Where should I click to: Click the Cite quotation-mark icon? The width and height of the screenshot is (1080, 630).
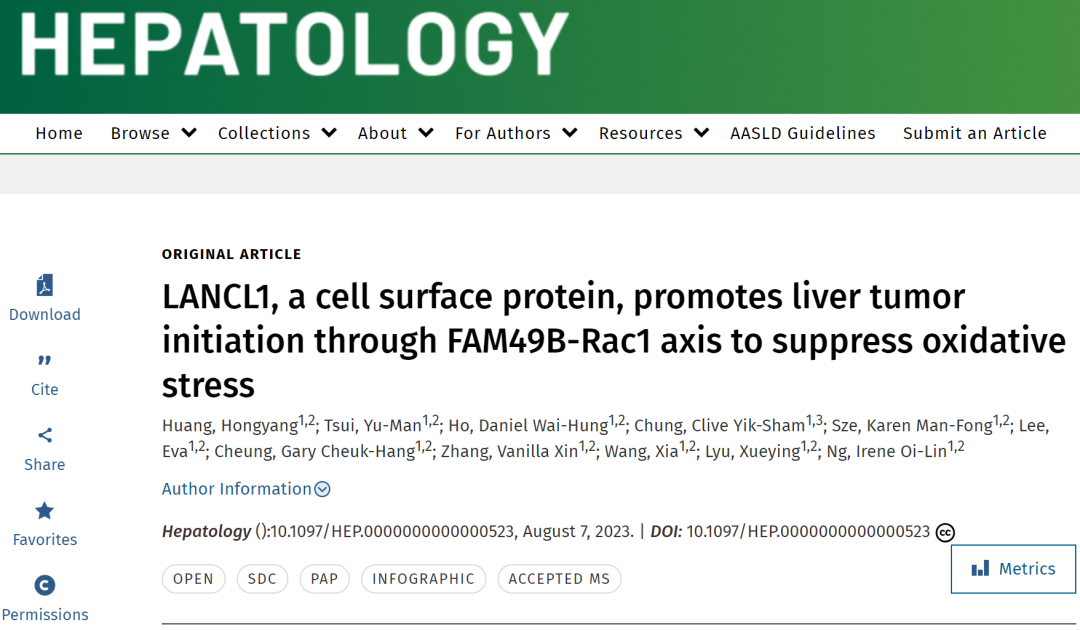coord(45,361)
